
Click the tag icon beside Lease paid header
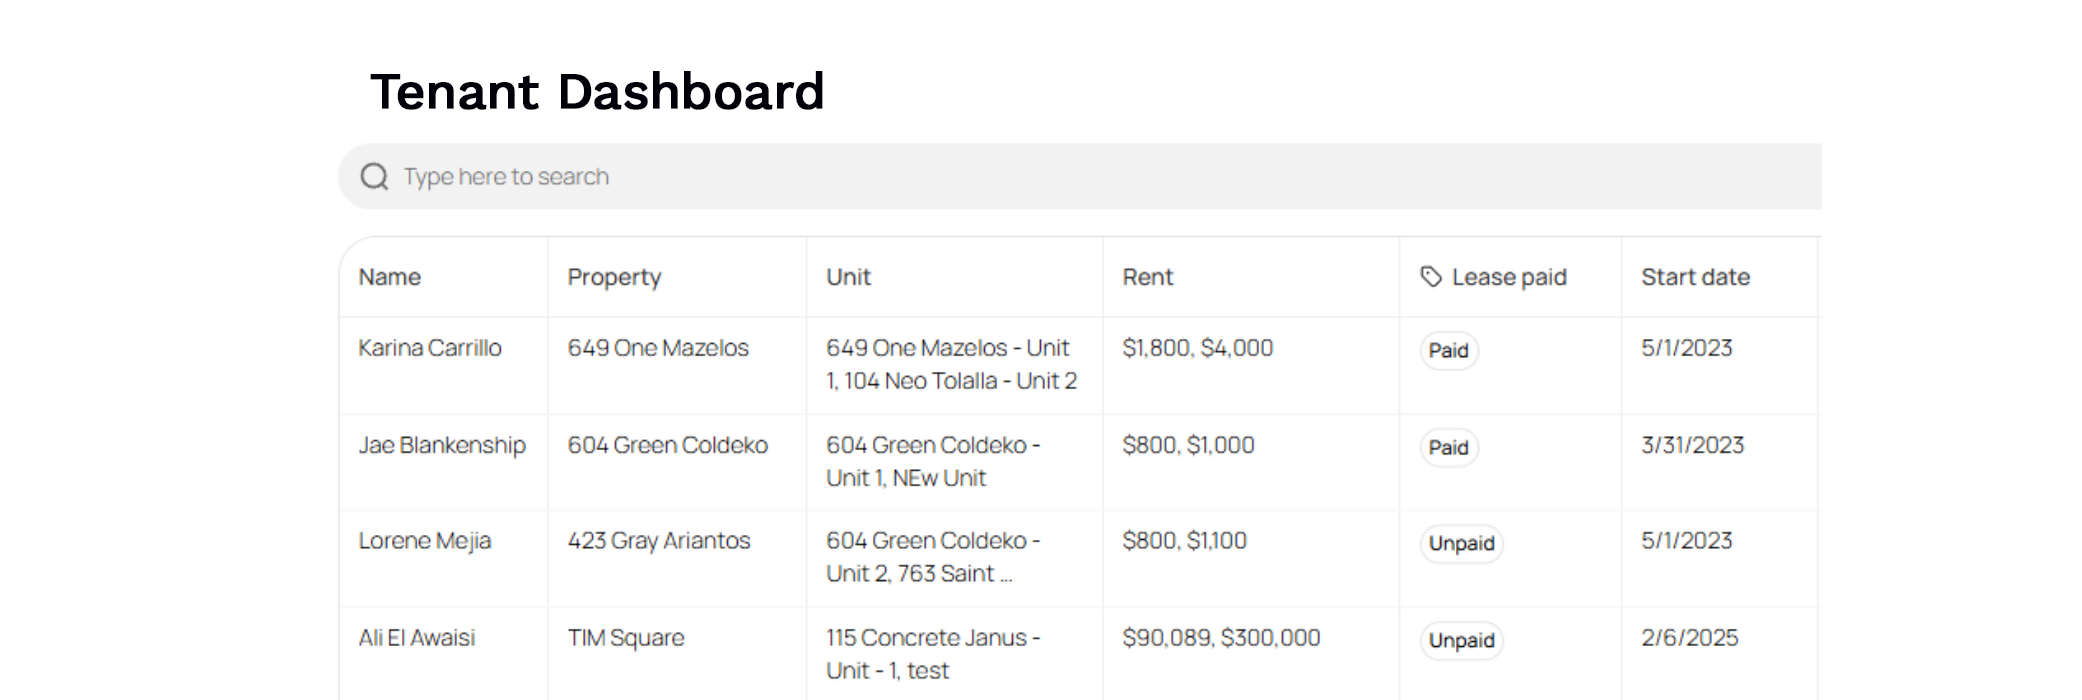coord(1428,276)
